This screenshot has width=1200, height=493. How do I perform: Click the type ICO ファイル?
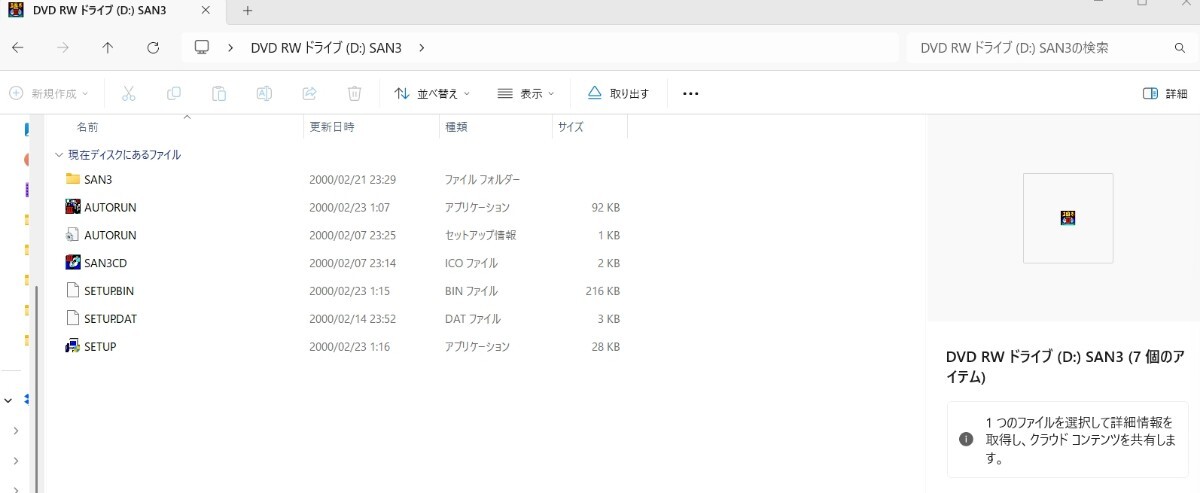pyautogui.click(x=471, y=263)
